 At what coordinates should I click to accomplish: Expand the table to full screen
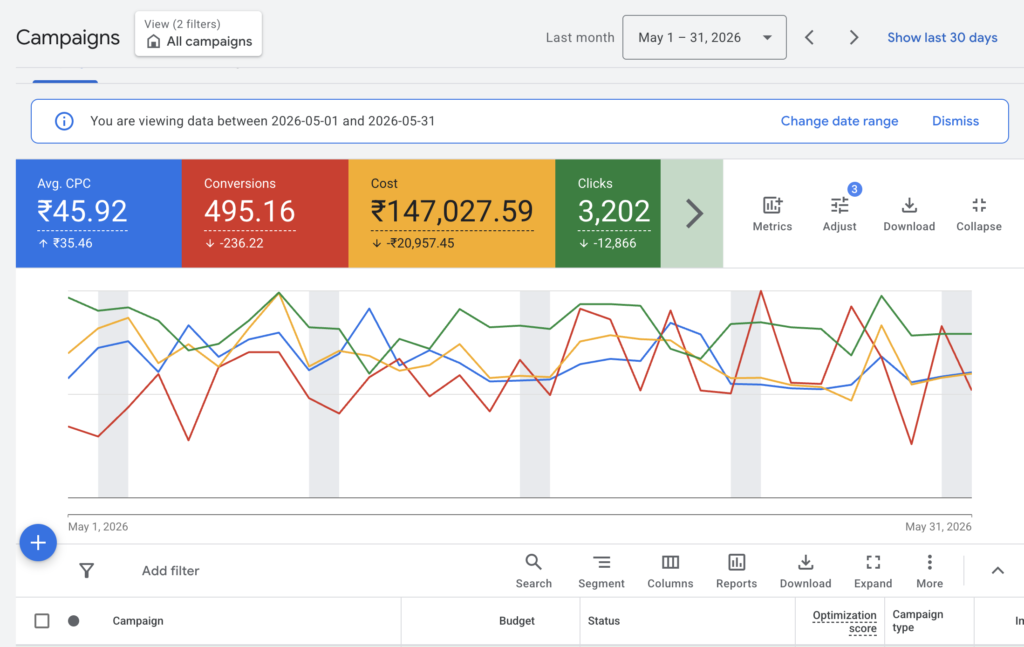coord(872,571)
